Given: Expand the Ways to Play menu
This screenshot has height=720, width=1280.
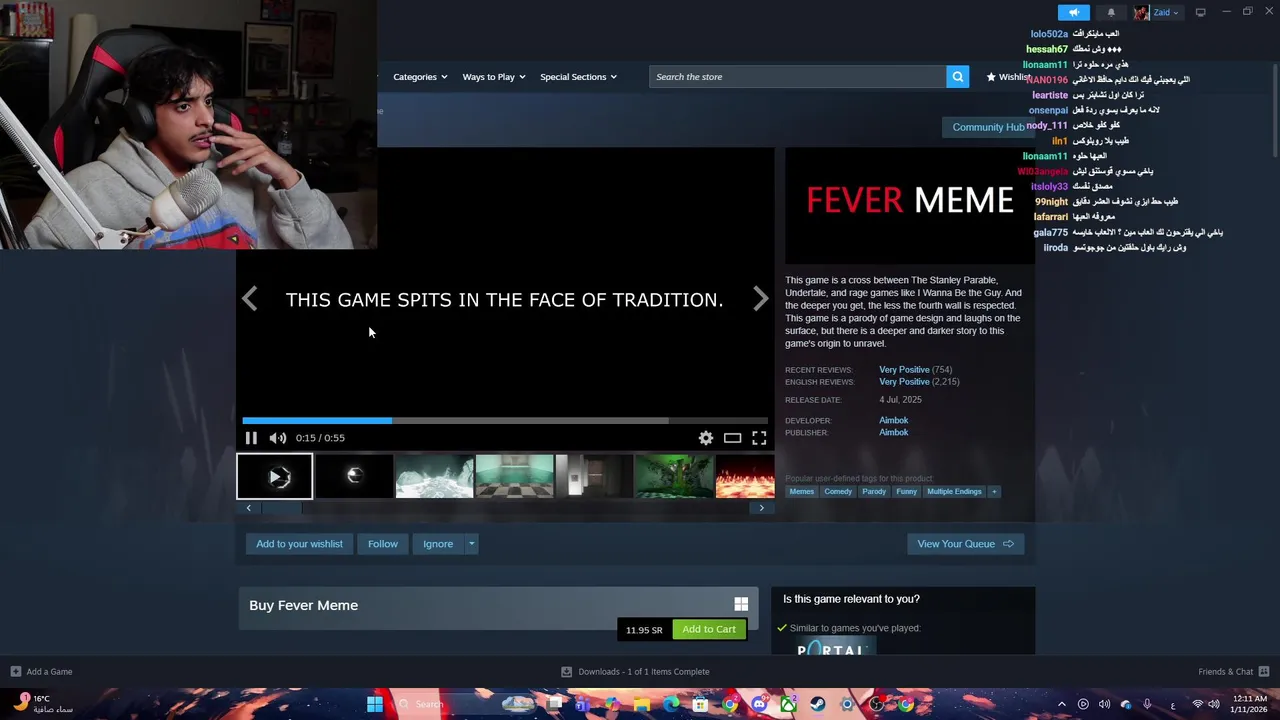Looking at the screenshot, I should coord(494,77).
